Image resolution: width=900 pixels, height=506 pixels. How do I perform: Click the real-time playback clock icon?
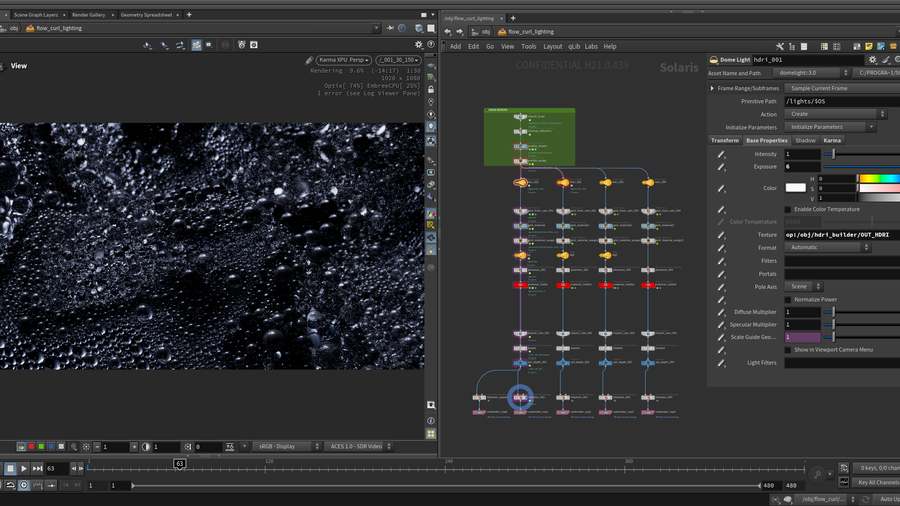click(24, 485)
